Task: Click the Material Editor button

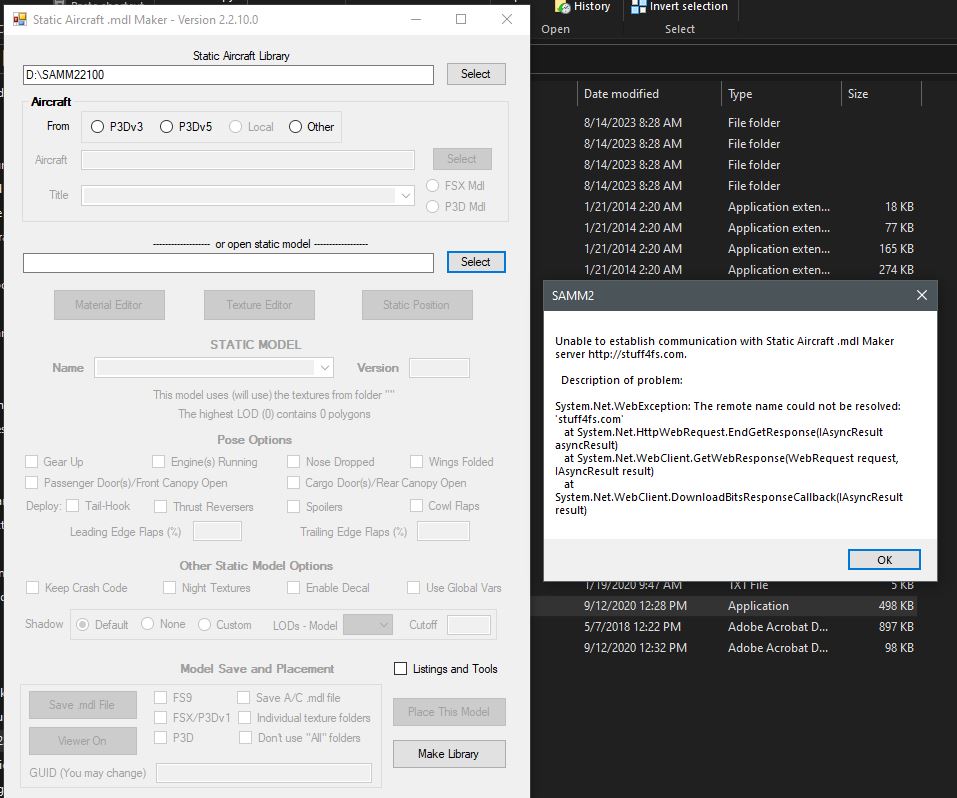Action: tap(109, 305)
